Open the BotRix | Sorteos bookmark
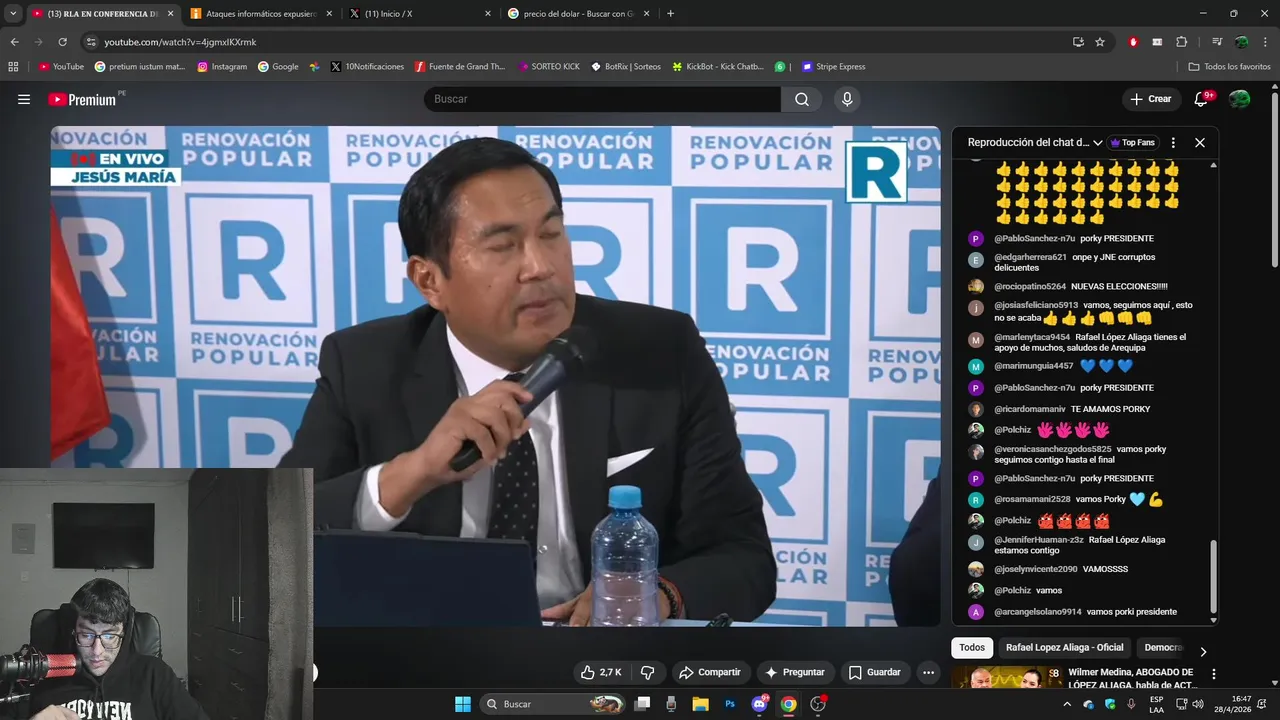This screenshot has height=720, width=1280. point(626,67)
